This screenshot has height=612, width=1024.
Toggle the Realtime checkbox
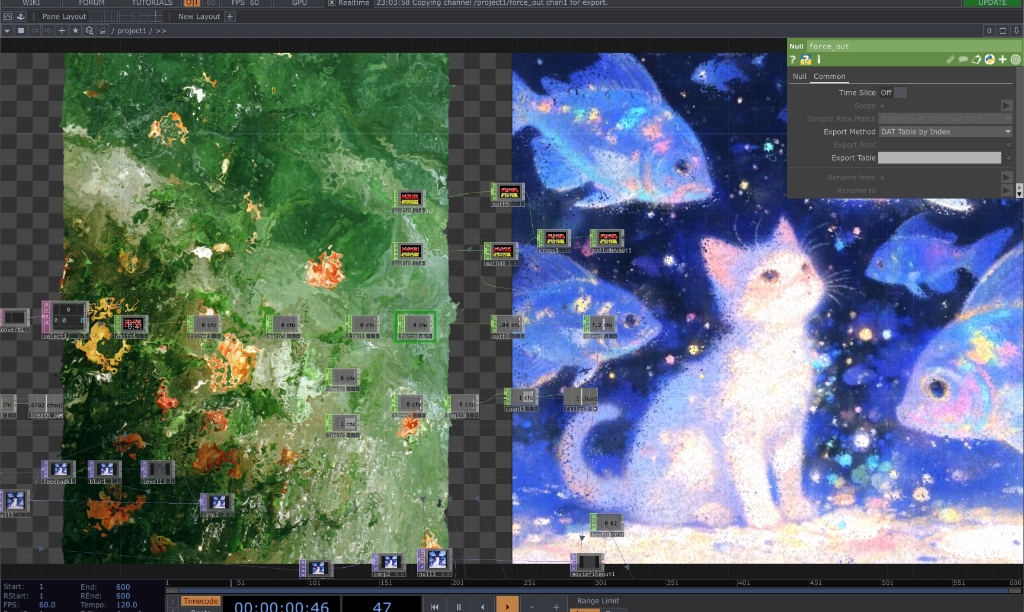click(332, 3)
